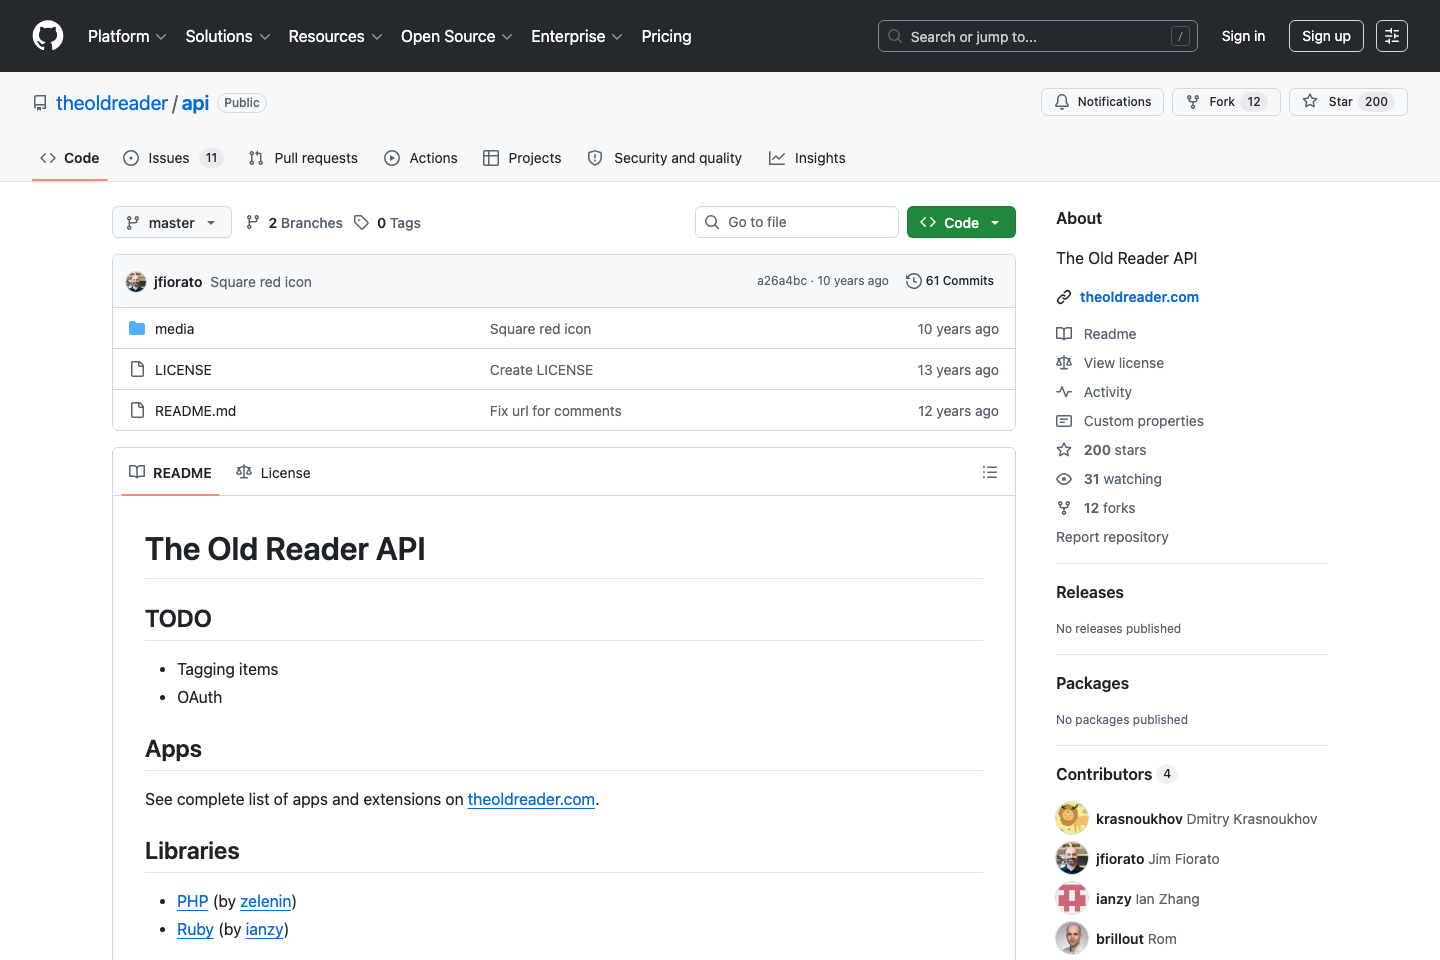Click the GitHub Octocat logo
Viewport: 1440px width, 960px height.
pos(47,36)
